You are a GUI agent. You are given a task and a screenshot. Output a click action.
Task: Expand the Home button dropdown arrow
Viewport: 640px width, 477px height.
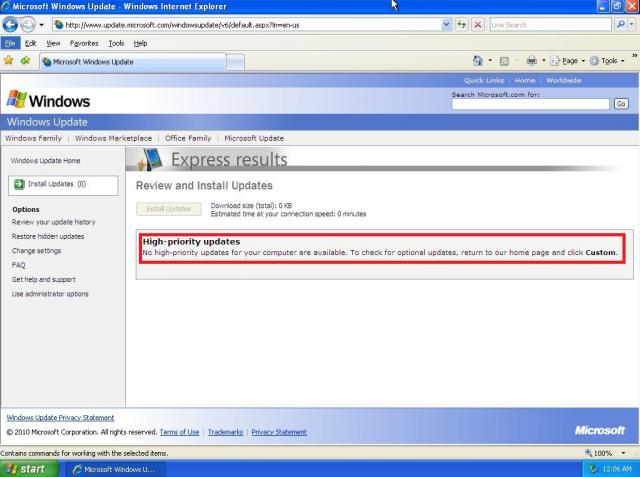[490, 61]
